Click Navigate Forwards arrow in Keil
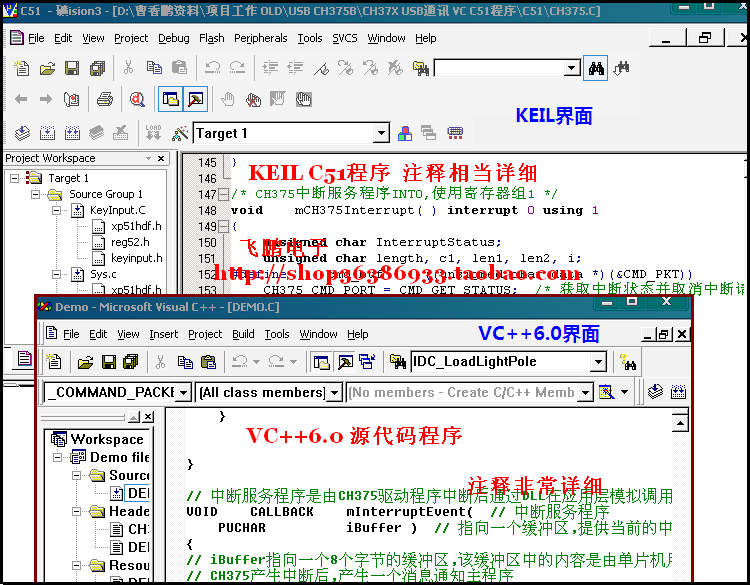The height and width of the screenshot is (585, 750). point(46,99)
